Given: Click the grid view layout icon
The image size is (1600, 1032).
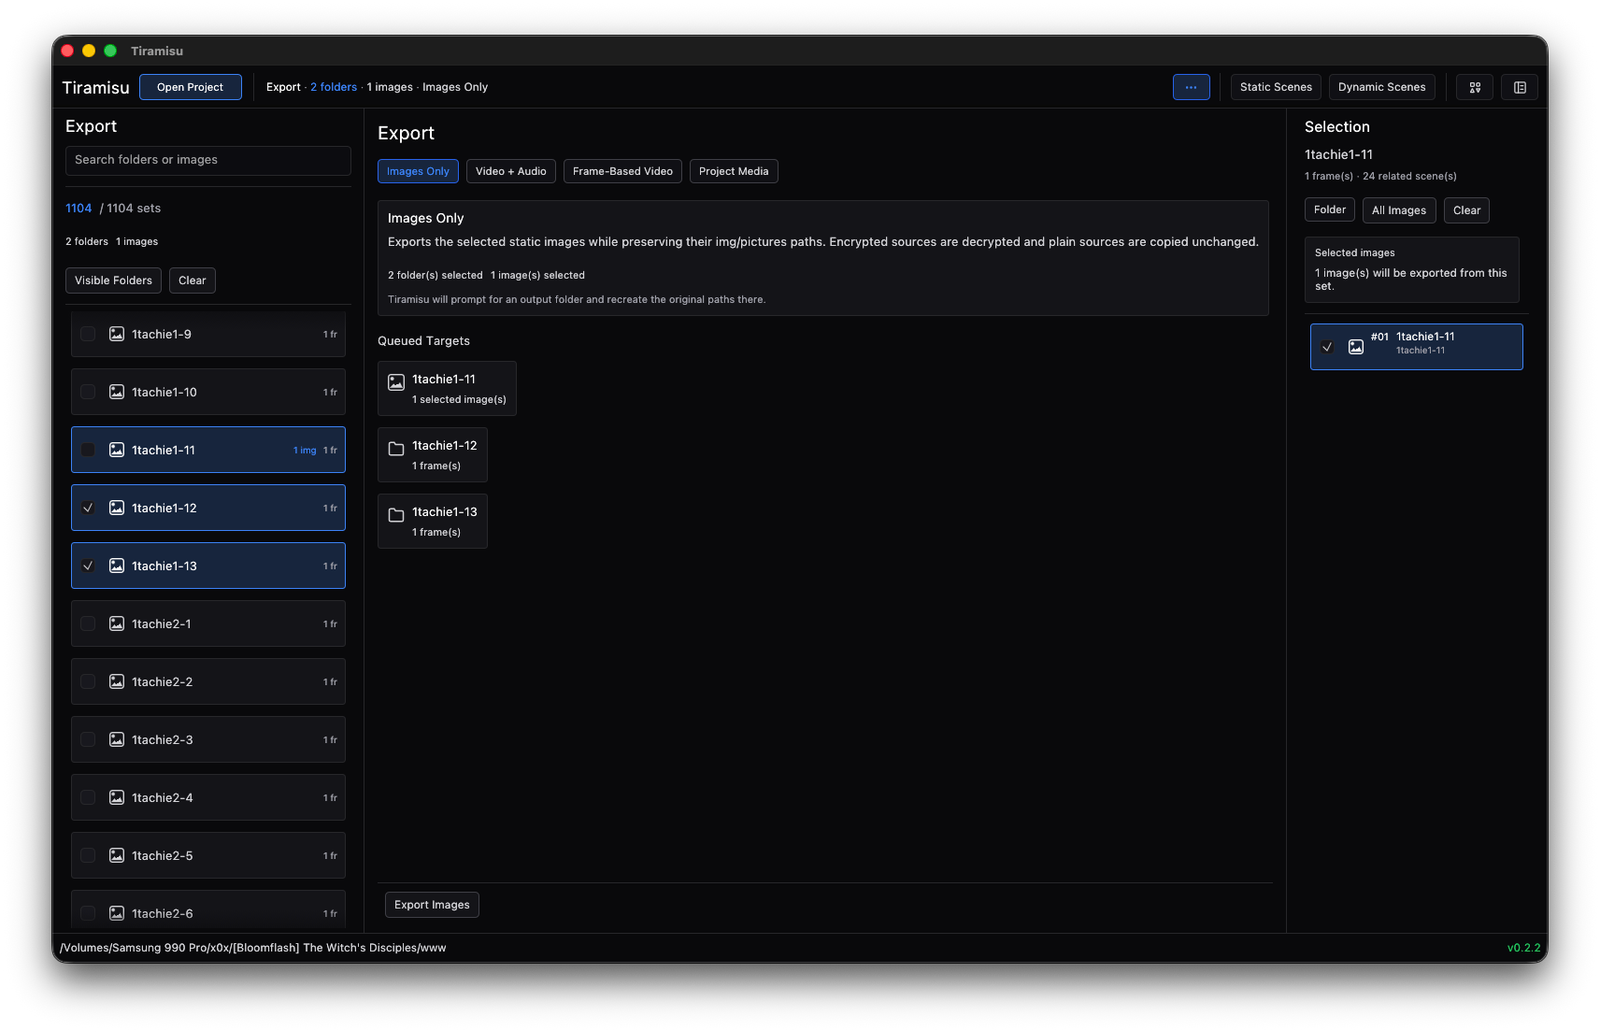Looking at the screenshot, I should (1475, 87).
